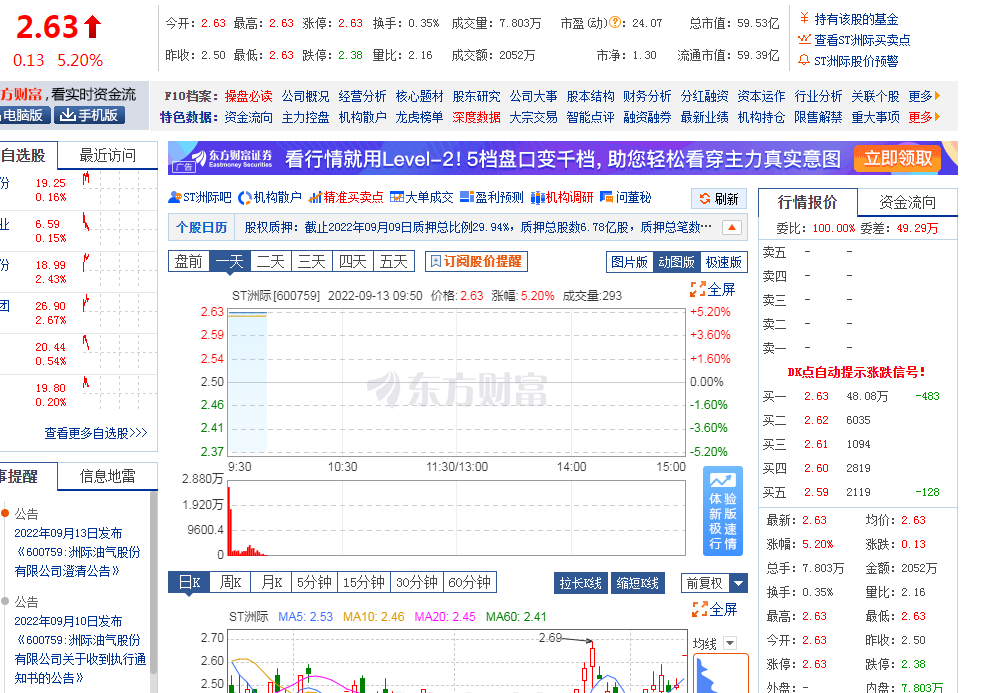The height and width of the screenshot is (693, 992).
Task: Click the 买一 price 2.63
Action: tap(816, 396)
